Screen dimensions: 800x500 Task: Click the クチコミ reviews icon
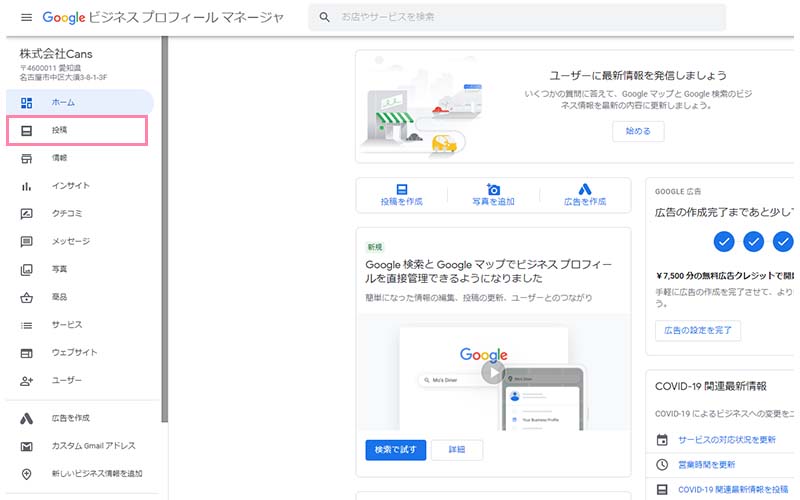[x=27, y=214]
